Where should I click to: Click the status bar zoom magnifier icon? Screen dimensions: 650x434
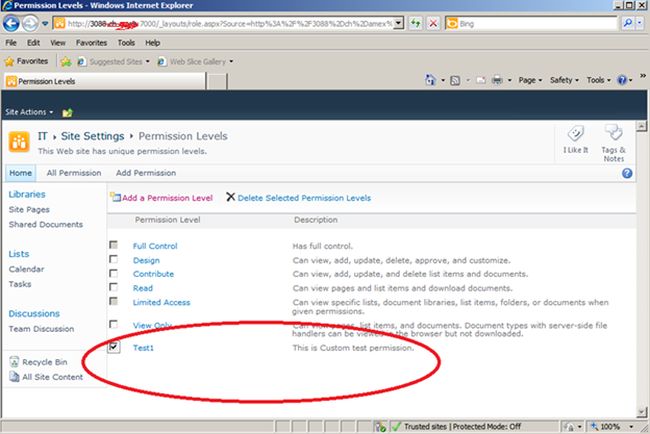click(594, 426)
